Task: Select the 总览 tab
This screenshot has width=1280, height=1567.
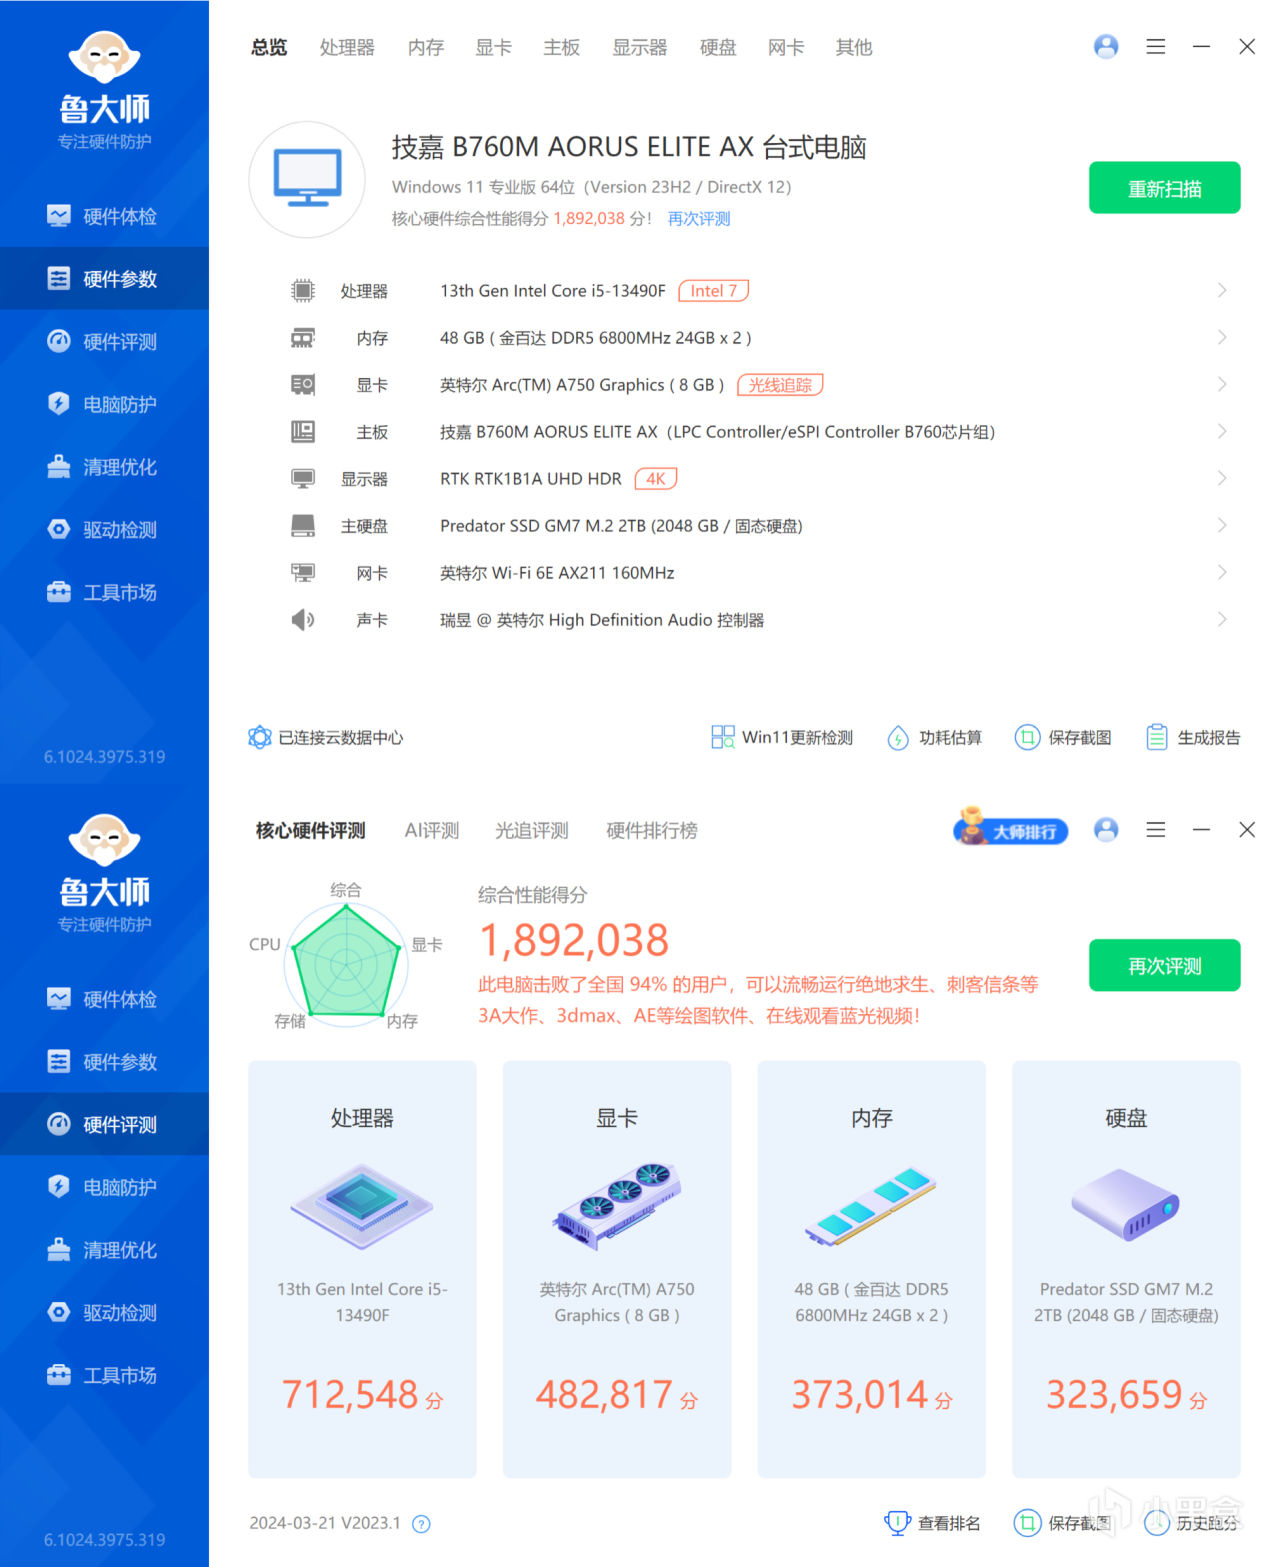Action: click(x=269, y=47)
